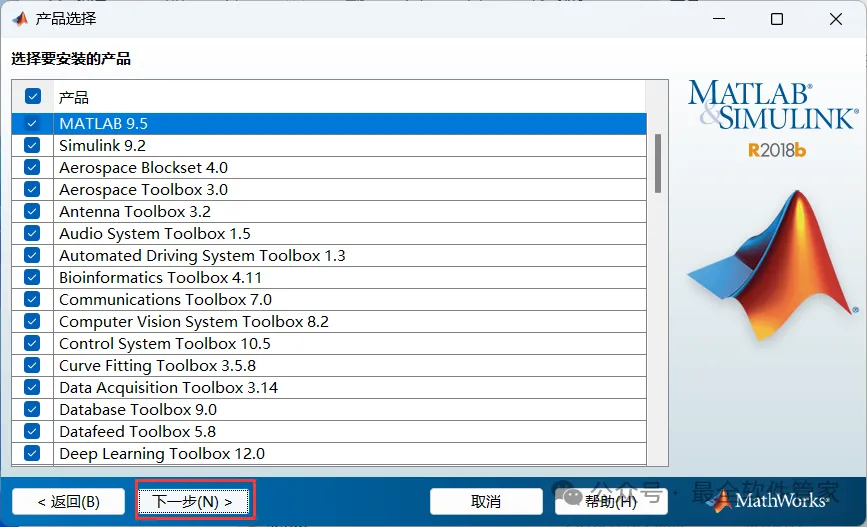This screenshot has height=527, width=867.
Task: Uncheck the Database Toolbox 9.0 checkbox
Action: (x=32, y=410)
